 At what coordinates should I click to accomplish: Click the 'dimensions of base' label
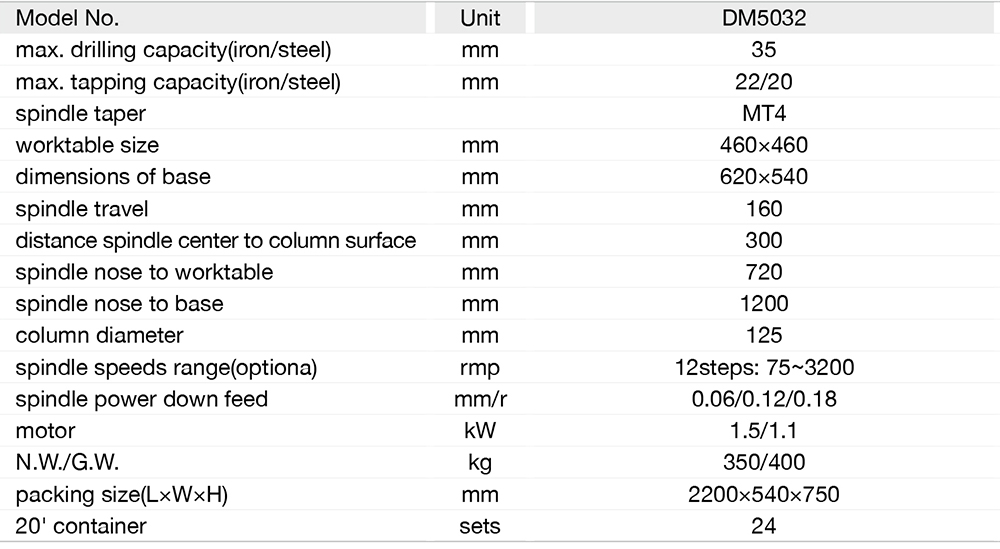pyautogui.click(x=113, y=177)
